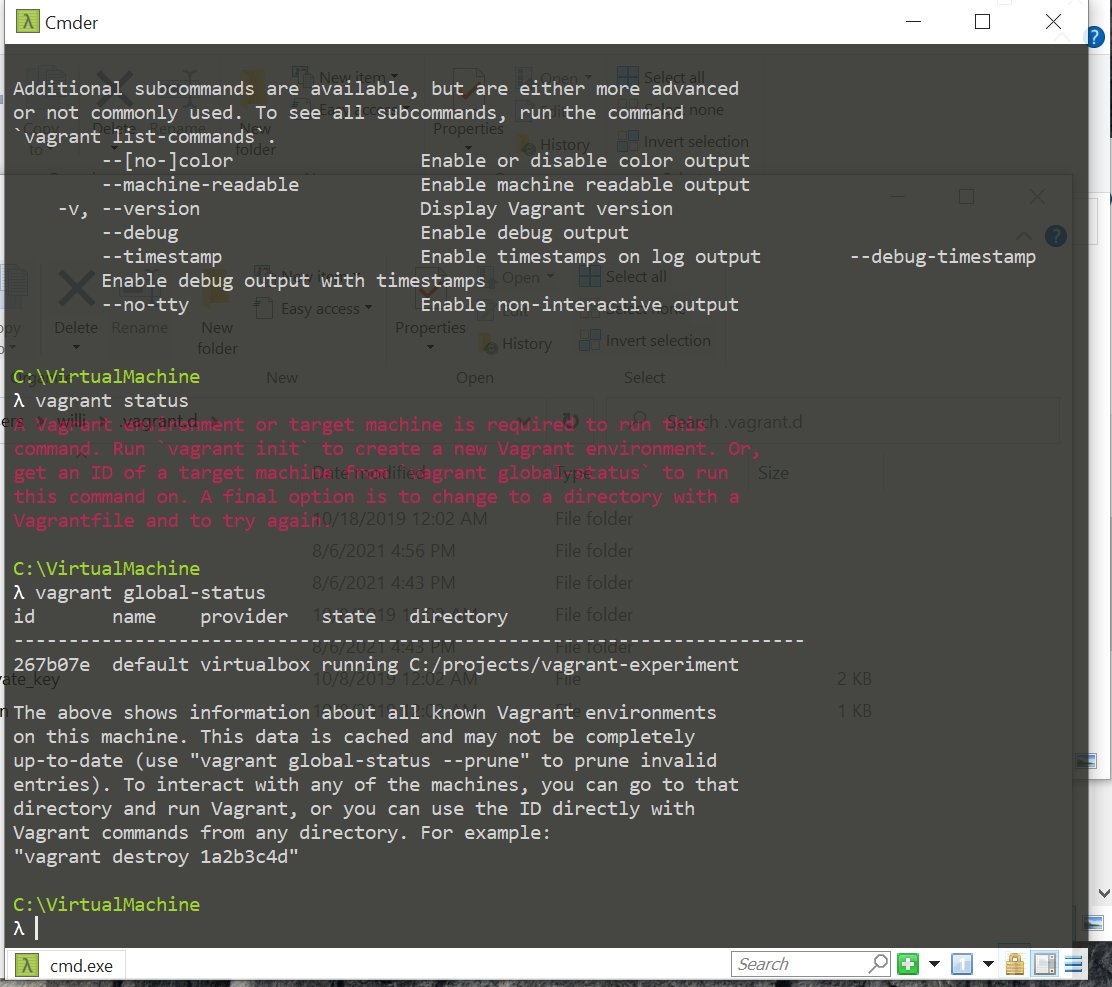Minimize the Cmder window
The width and height of the screenshot is (1112, 987).
click(x=913, y=21)
